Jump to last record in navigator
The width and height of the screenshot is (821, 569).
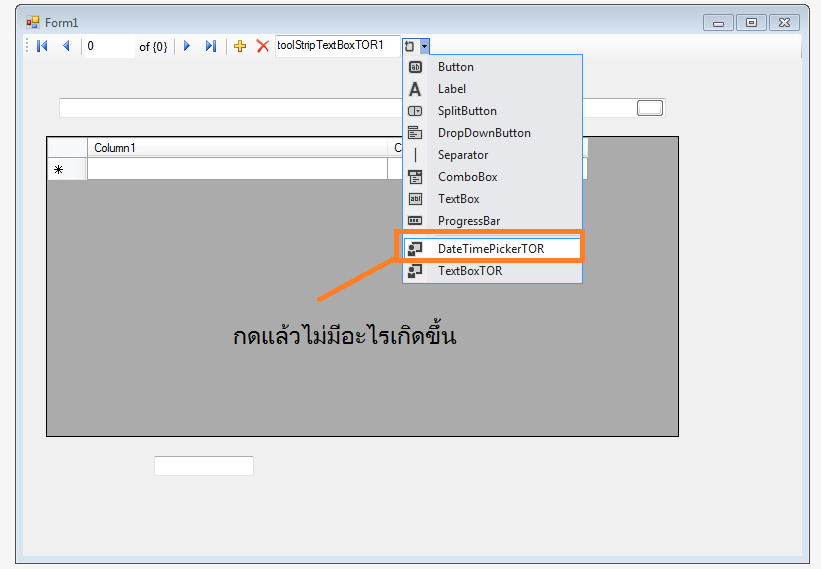[211, 46]
